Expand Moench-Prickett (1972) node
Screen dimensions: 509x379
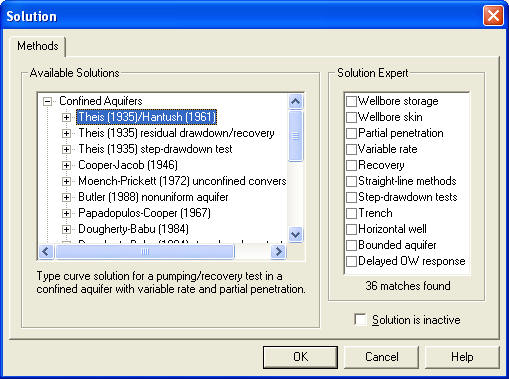pos(66,181)
